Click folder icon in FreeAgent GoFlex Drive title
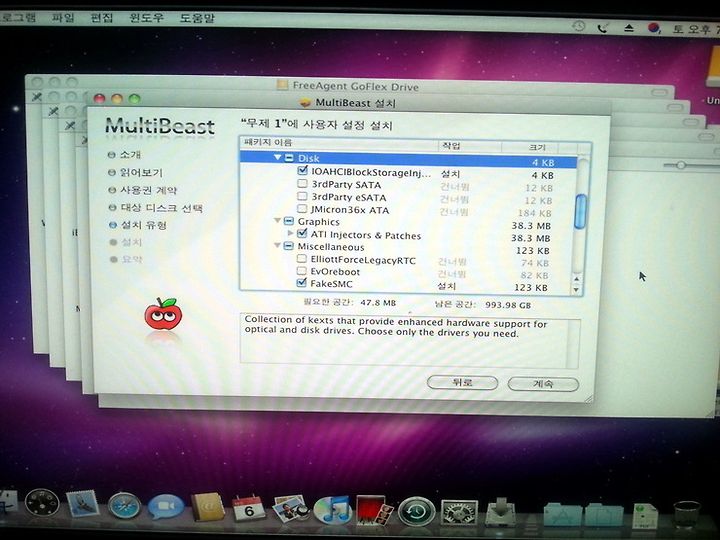 pyautogui.click(x=282, y=84)
